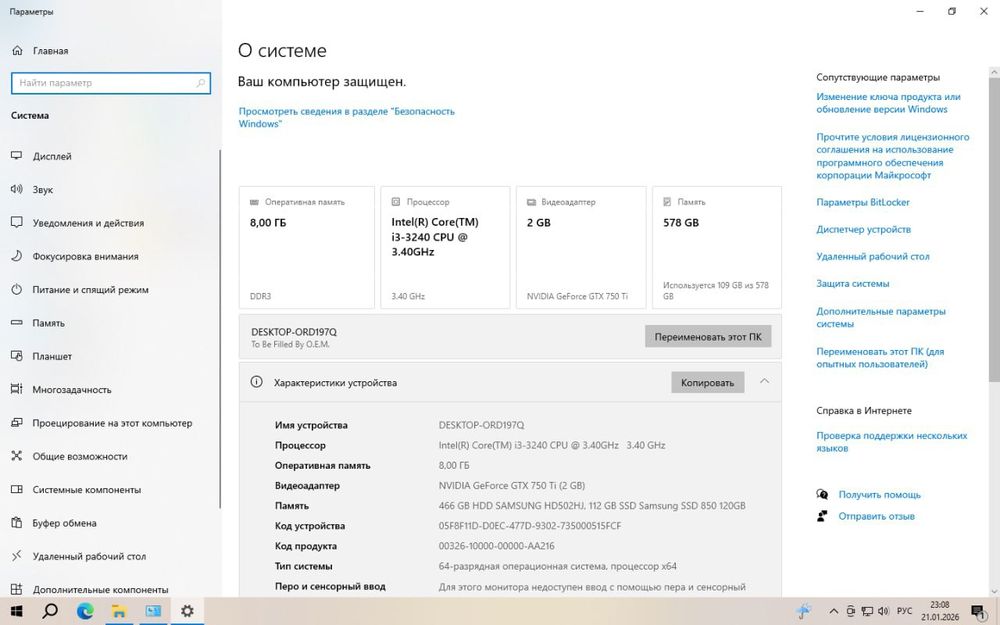The width and height of the screenshot is (1000, 625).
Task: Collapse Характеристики устройства section chevron
Action: 764,381
